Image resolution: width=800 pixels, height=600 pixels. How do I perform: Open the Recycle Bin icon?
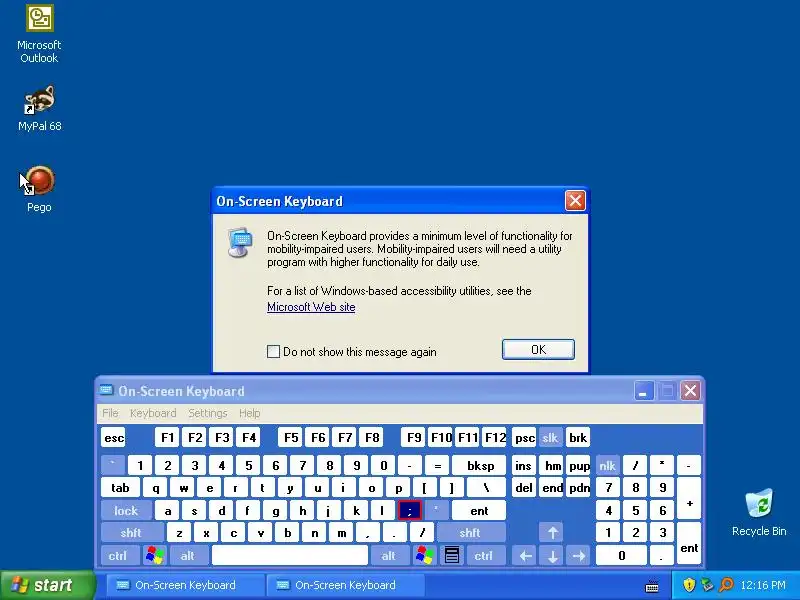point(759,513)
